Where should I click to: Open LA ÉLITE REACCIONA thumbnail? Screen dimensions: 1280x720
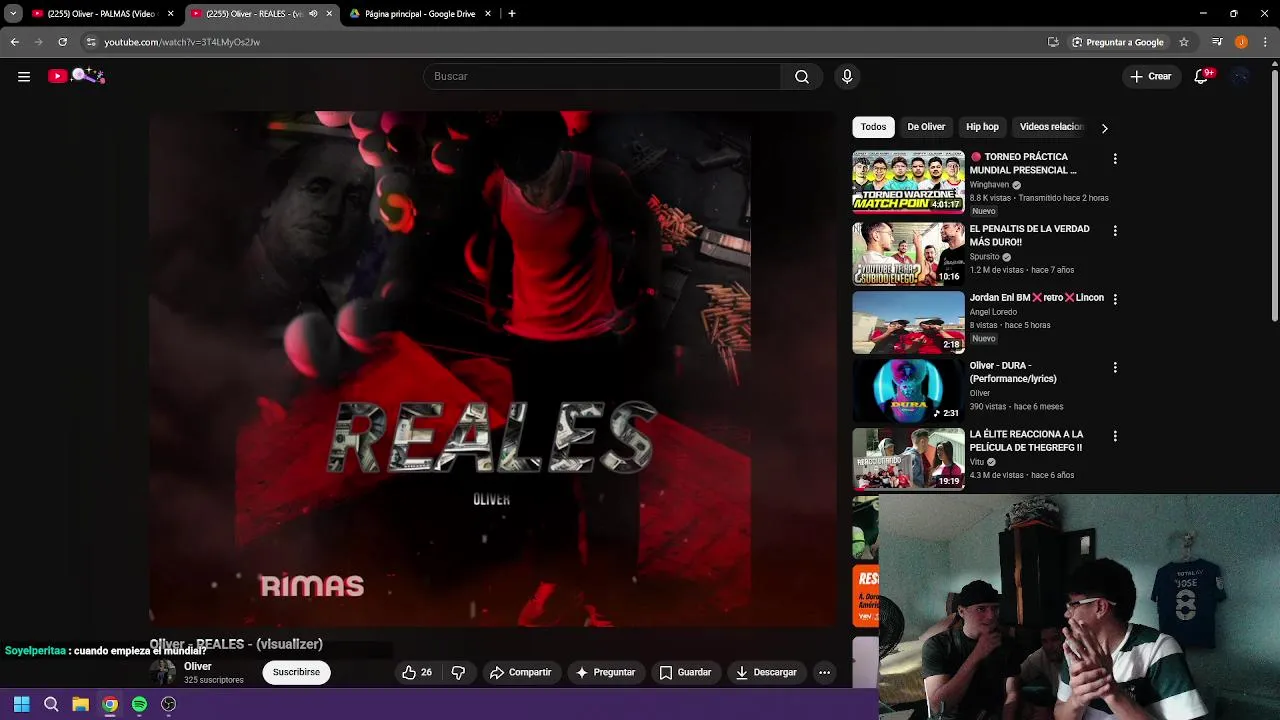[x=908, y=459]
